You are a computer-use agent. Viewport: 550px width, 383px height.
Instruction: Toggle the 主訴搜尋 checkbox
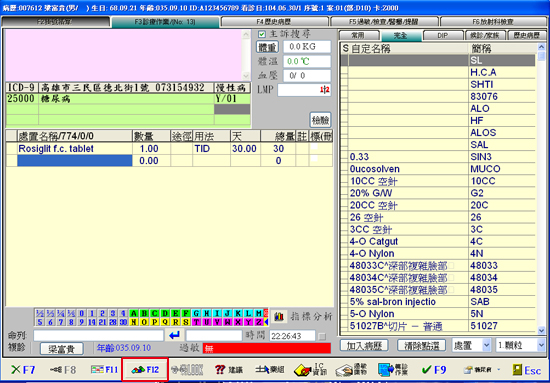[261, 34]
